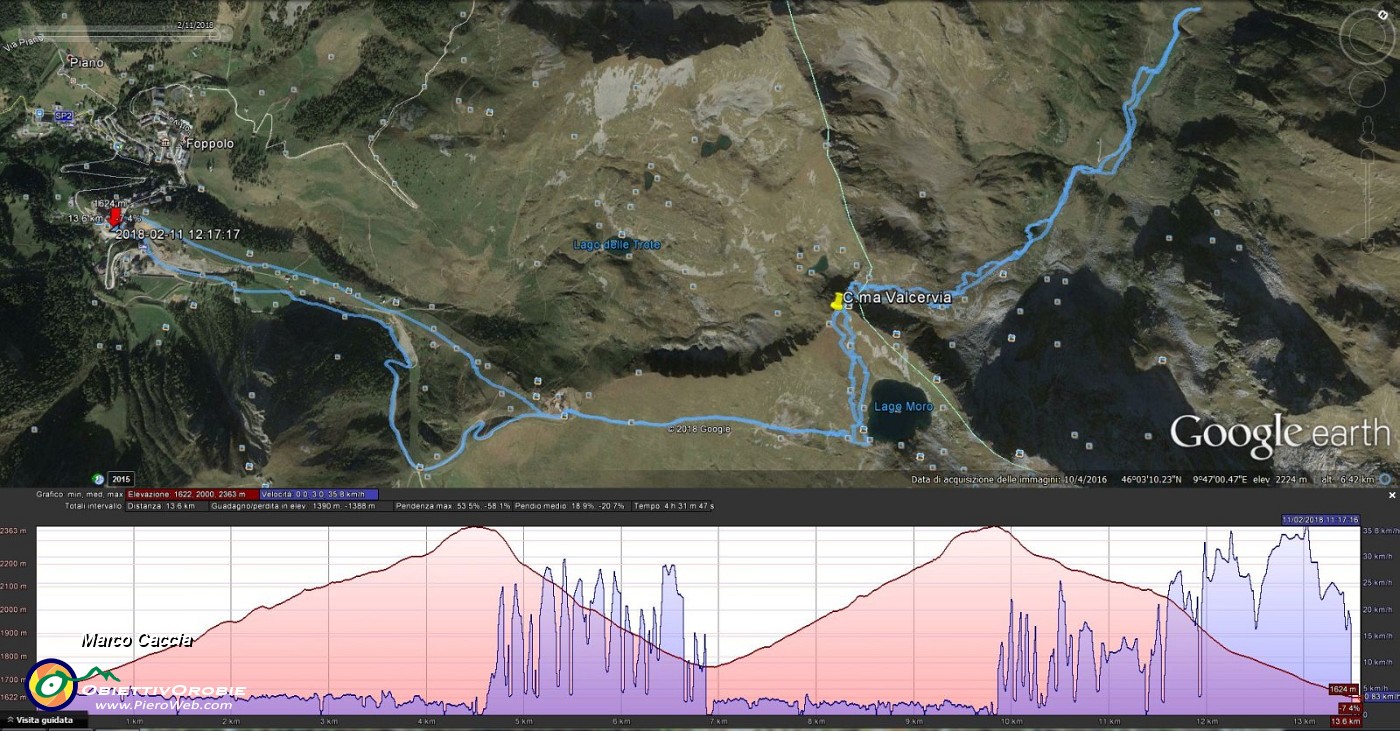Click the alt 6.42 km eye altitude readout
The image size is (1400, 731).
pos(1350,479)
